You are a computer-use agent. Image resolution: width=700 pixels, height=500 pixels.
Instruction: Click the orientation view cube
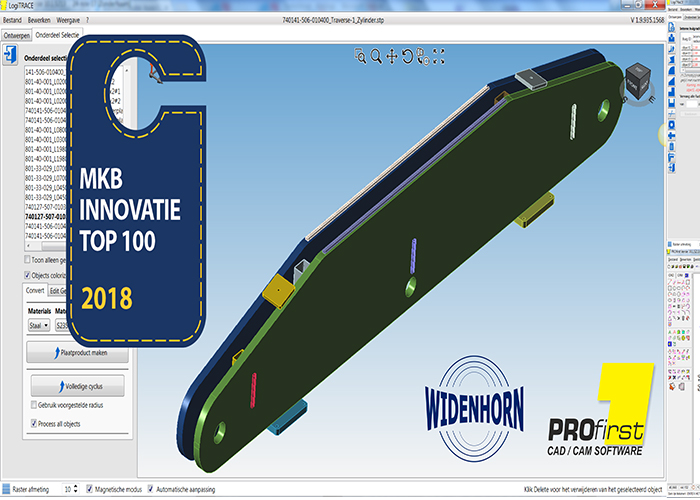pyautogui.click(x=638, y=81)
